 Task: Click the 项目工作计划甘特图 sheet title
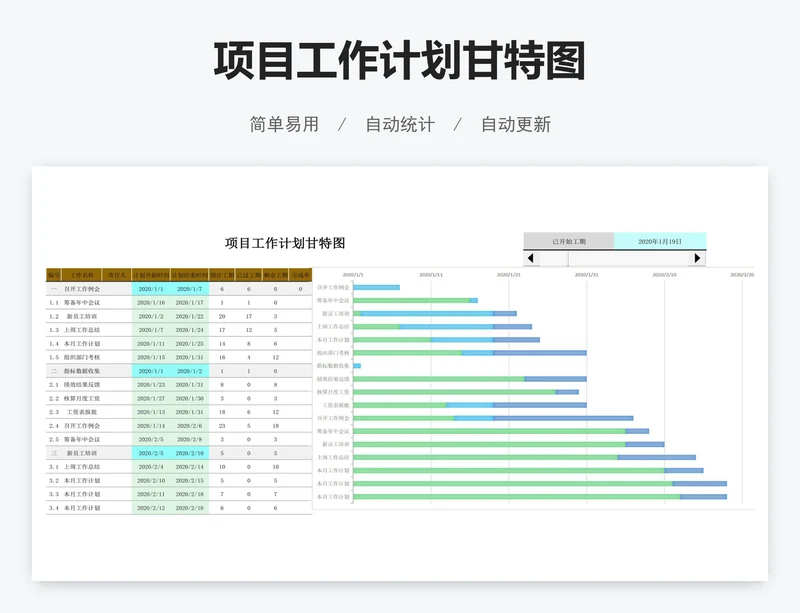point(285,243)
